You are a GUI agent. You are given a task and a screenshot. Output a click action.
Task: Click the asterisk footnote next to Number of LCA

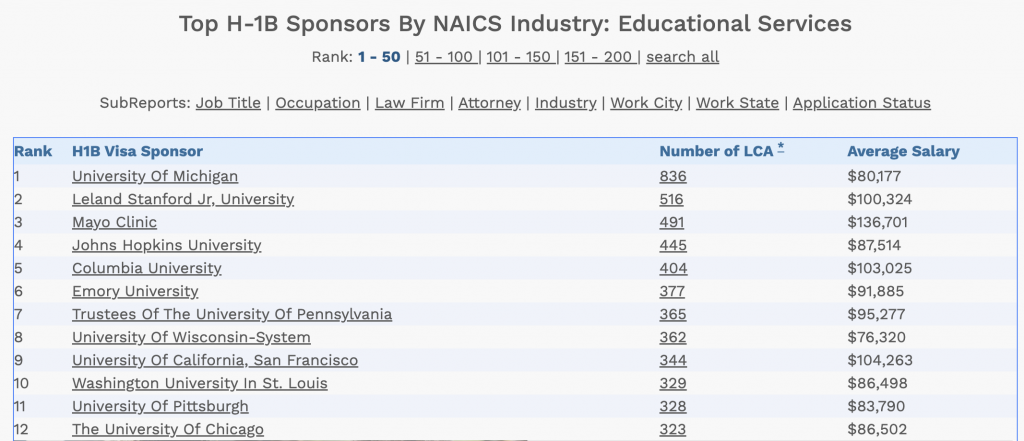click(780, 149)
